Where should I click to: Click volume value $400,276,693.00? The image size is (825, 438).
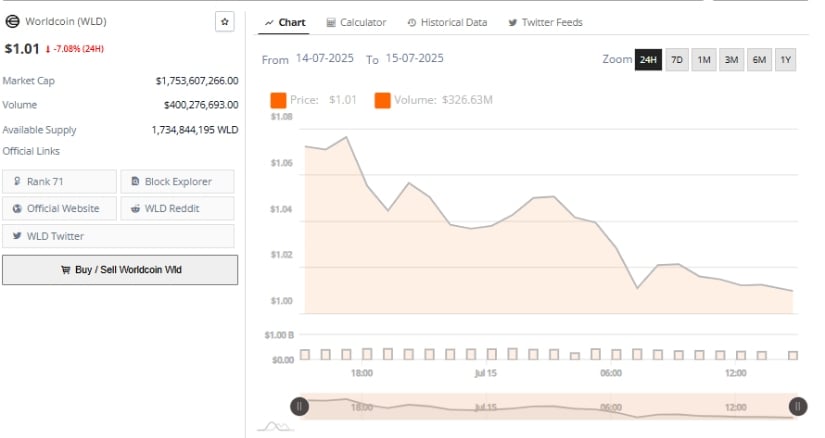click(x=201, y=105)
